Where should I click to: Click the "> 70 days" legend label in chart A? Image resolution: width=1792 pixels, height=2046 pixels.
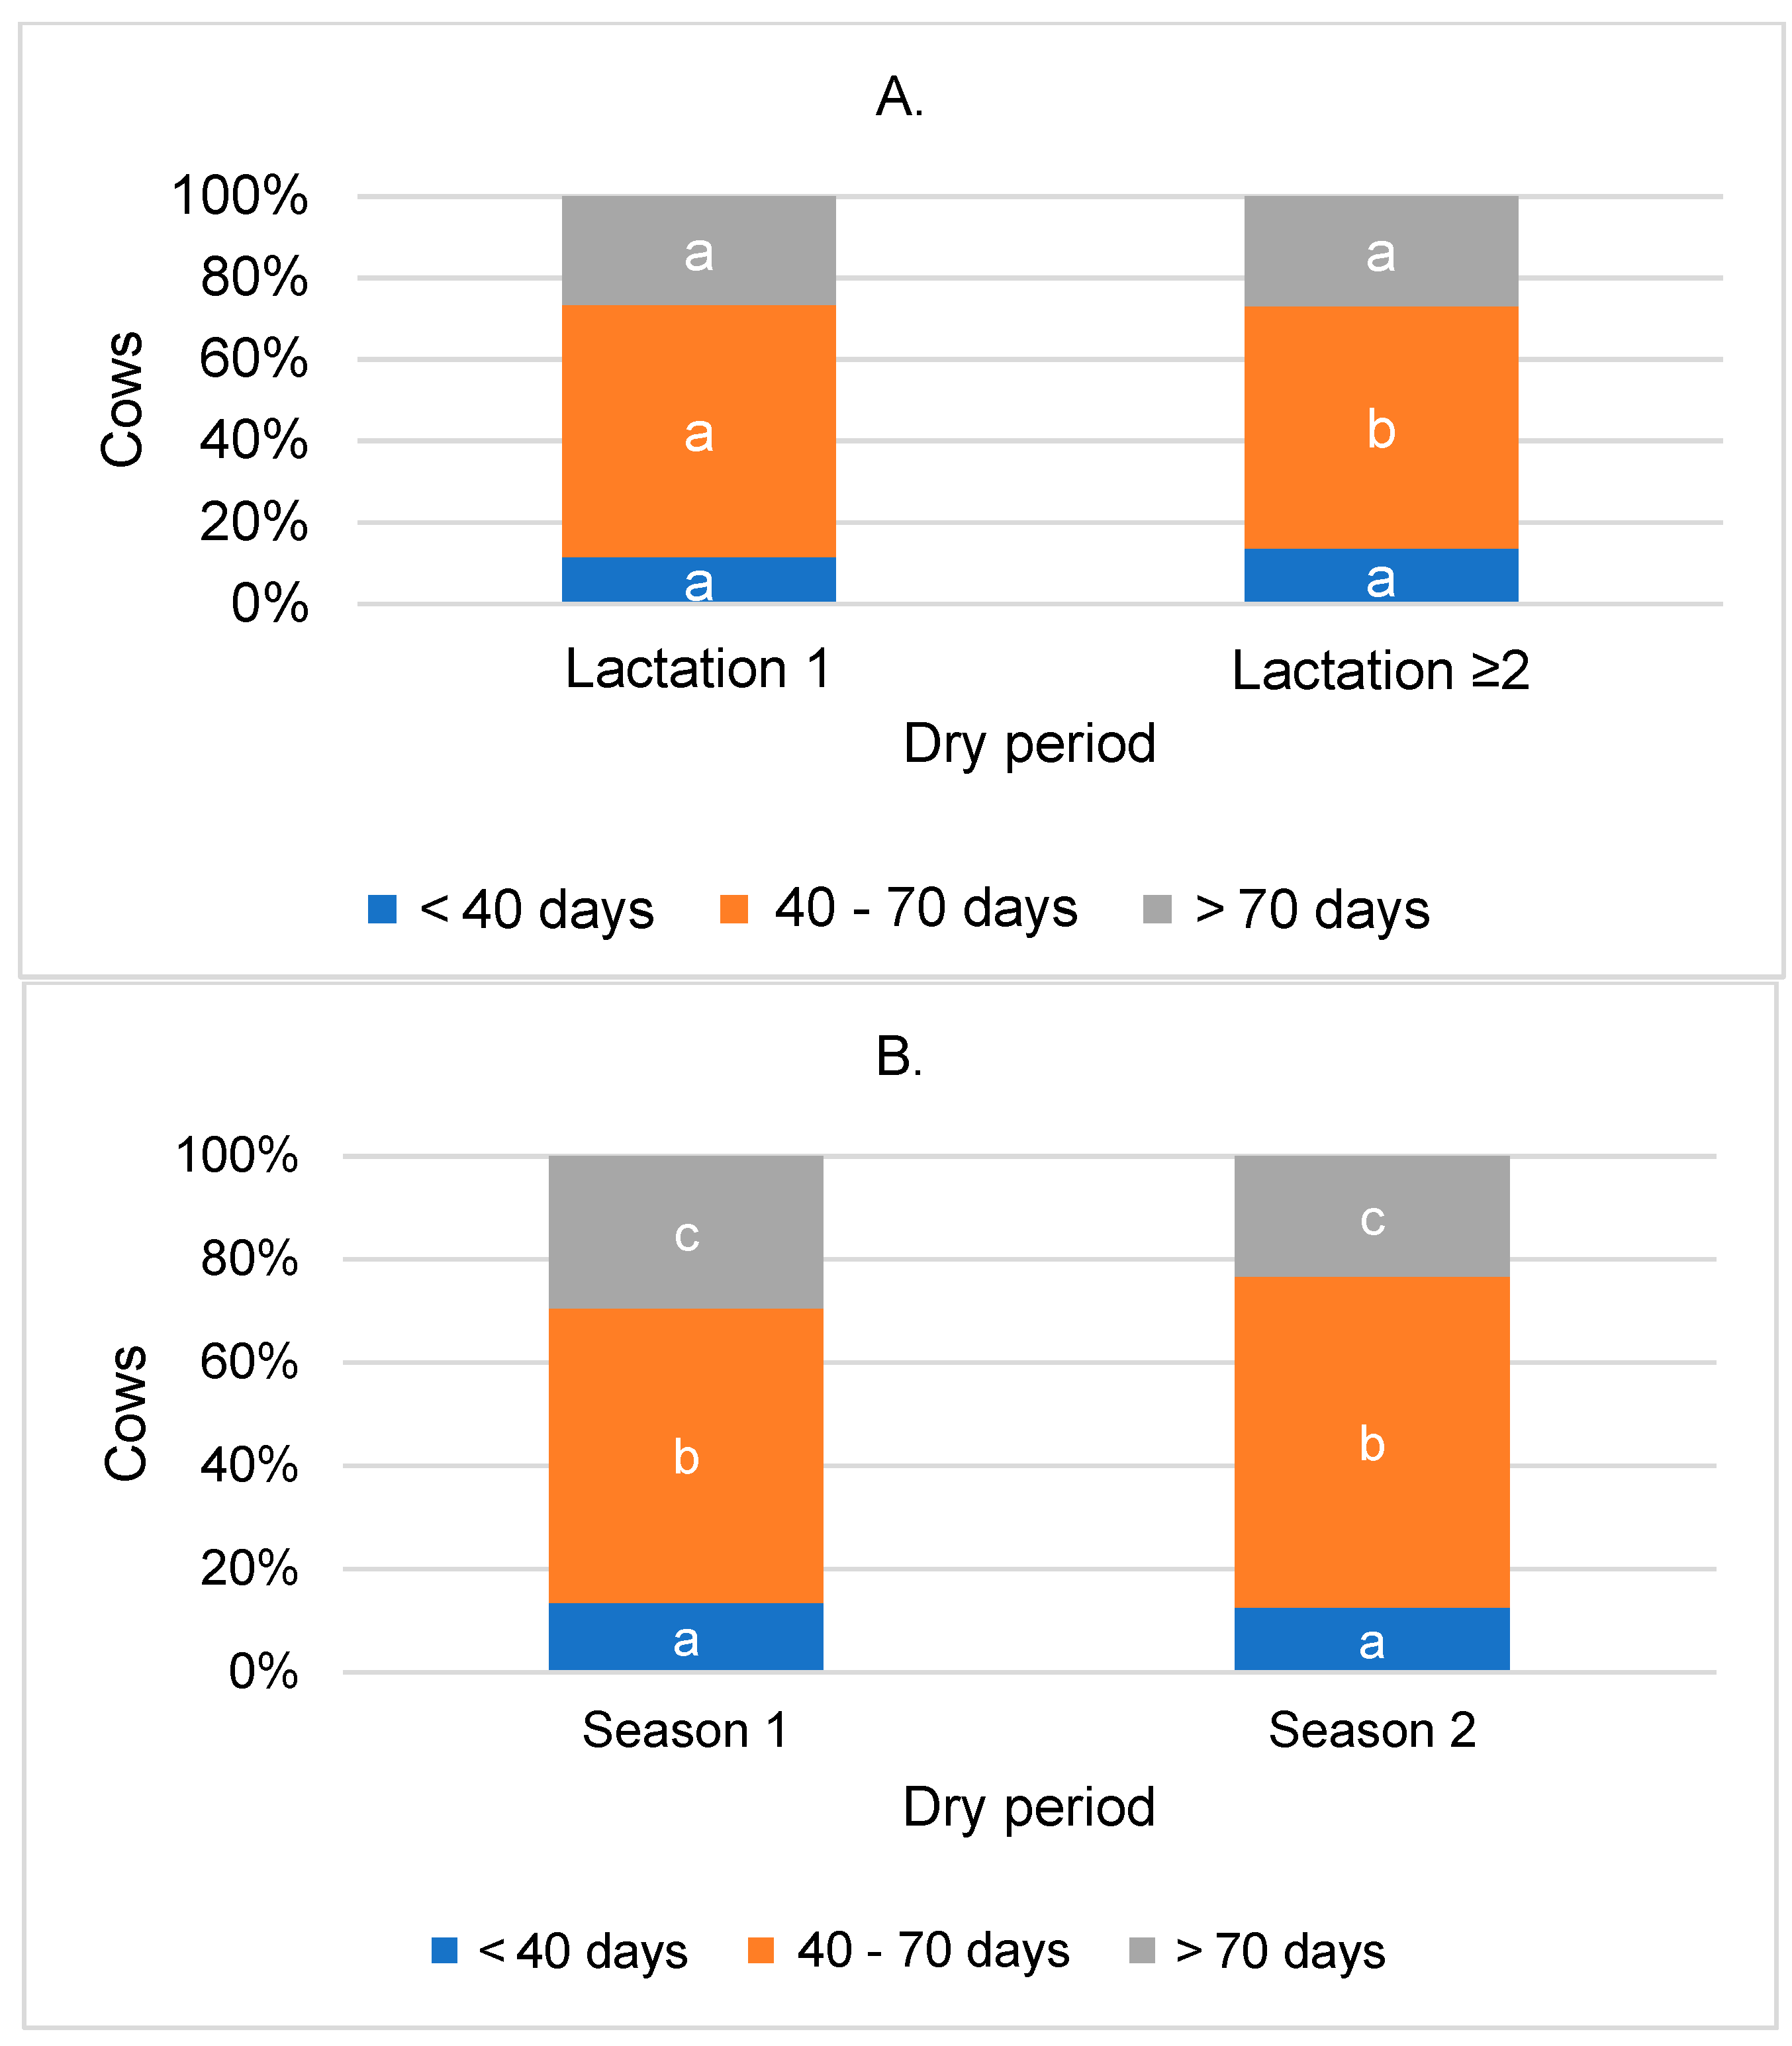(1312, 910)
